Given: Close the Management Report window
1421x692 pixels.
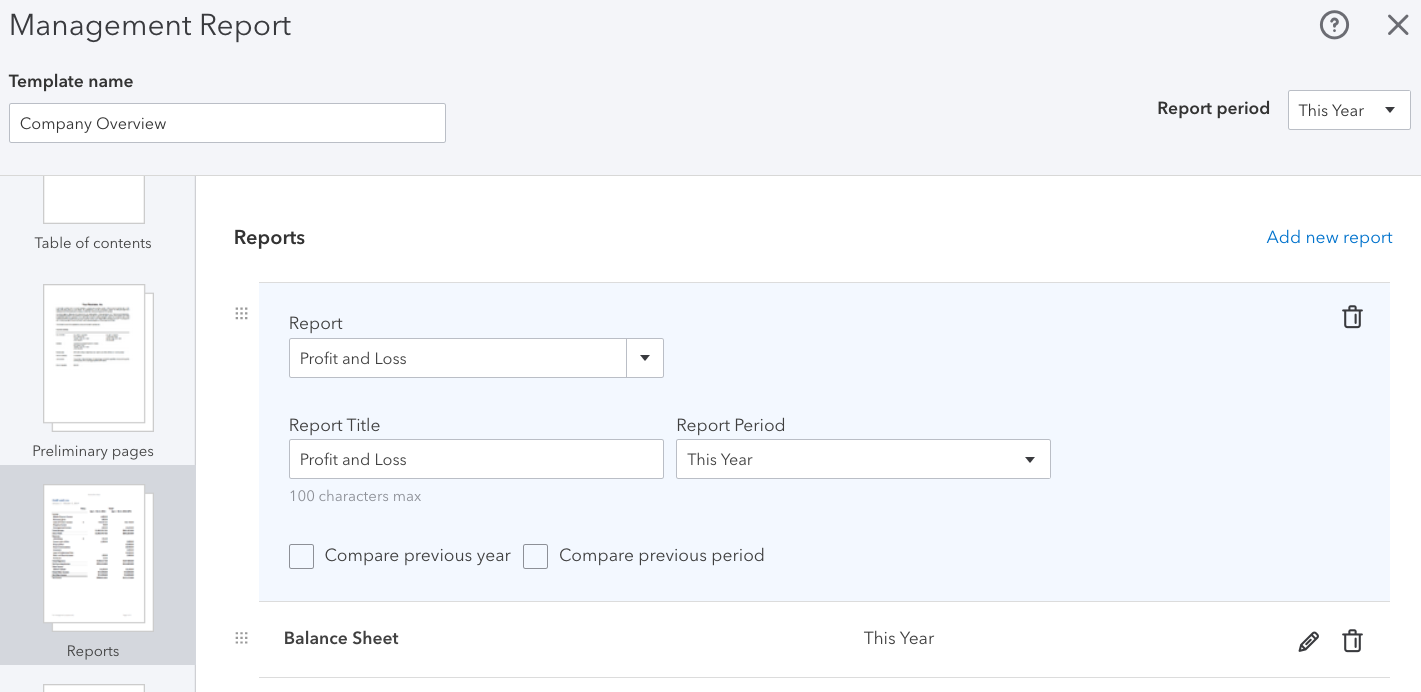Looking at the screenshot, I should [x=1398, y=25].
